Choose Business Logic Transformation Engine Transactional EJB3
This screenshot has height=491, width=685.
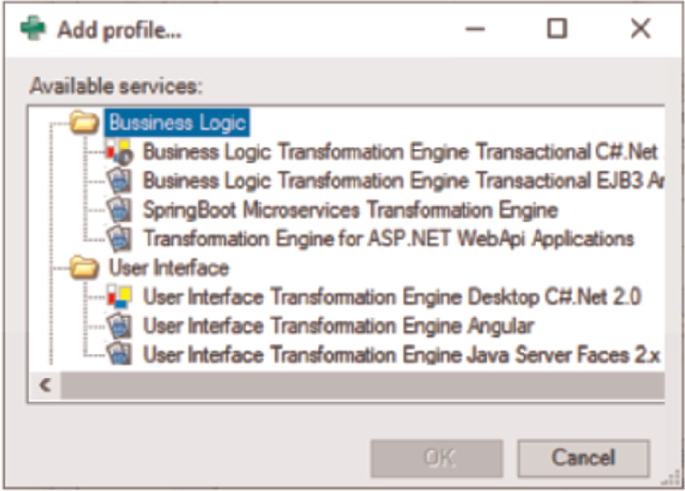pos(403,181)
